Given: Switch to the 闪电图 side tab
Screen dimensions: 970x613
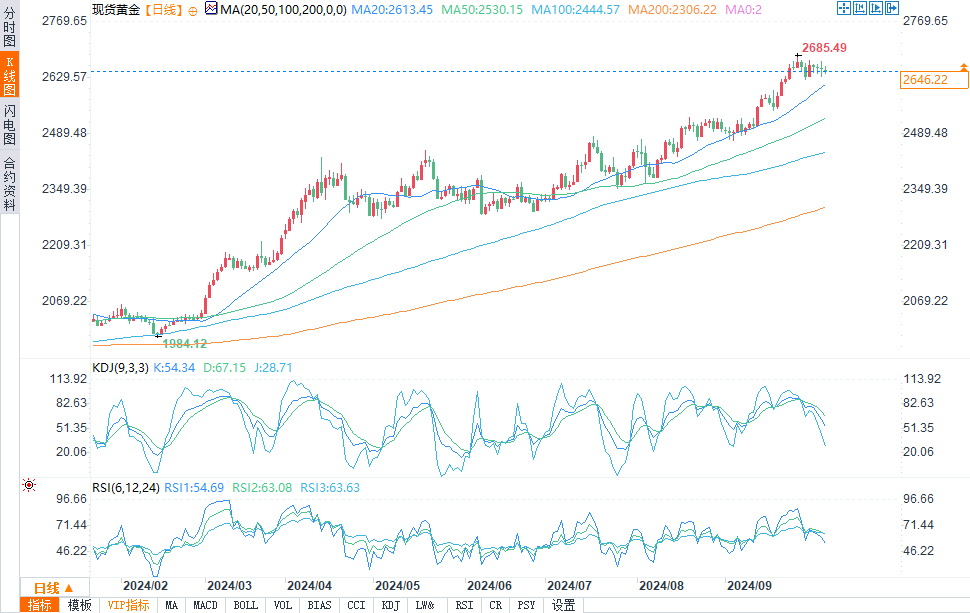Looking at the screenshot, I should (x=9, y=123).
